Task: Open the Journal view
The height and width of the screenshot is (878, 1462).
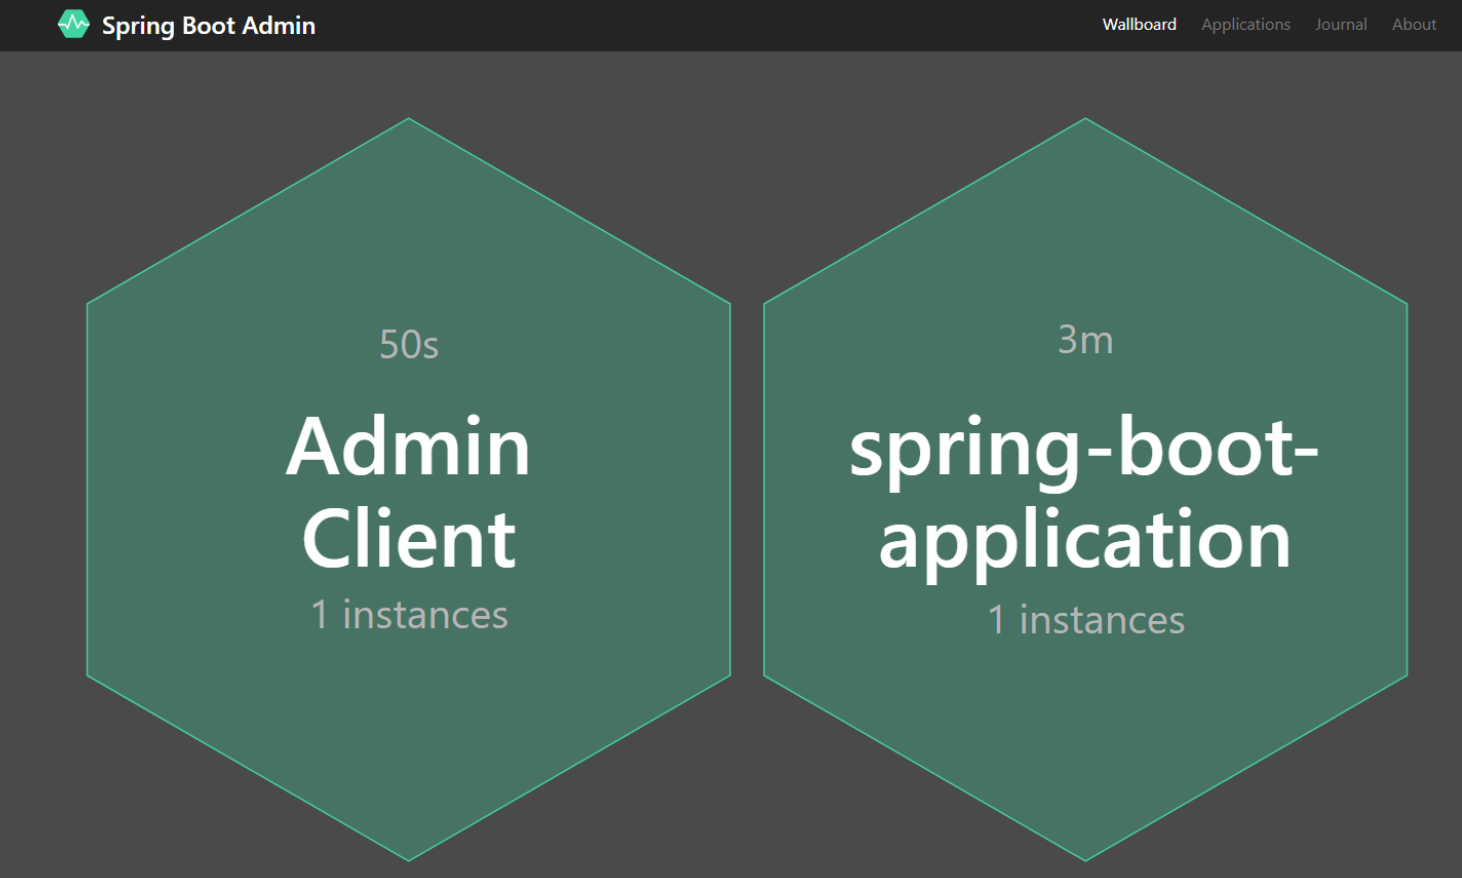Action: point(1341,24)
